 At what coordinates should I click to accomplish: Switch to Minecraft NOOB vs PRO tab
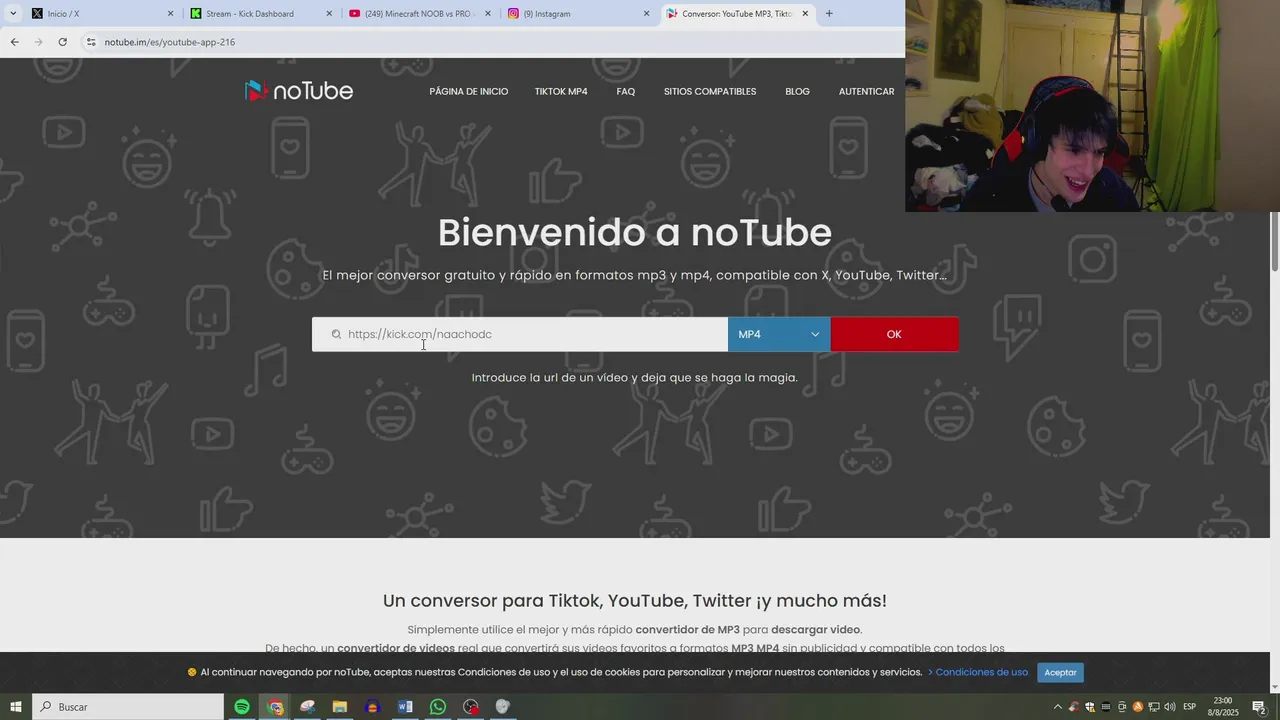(420, 14)
